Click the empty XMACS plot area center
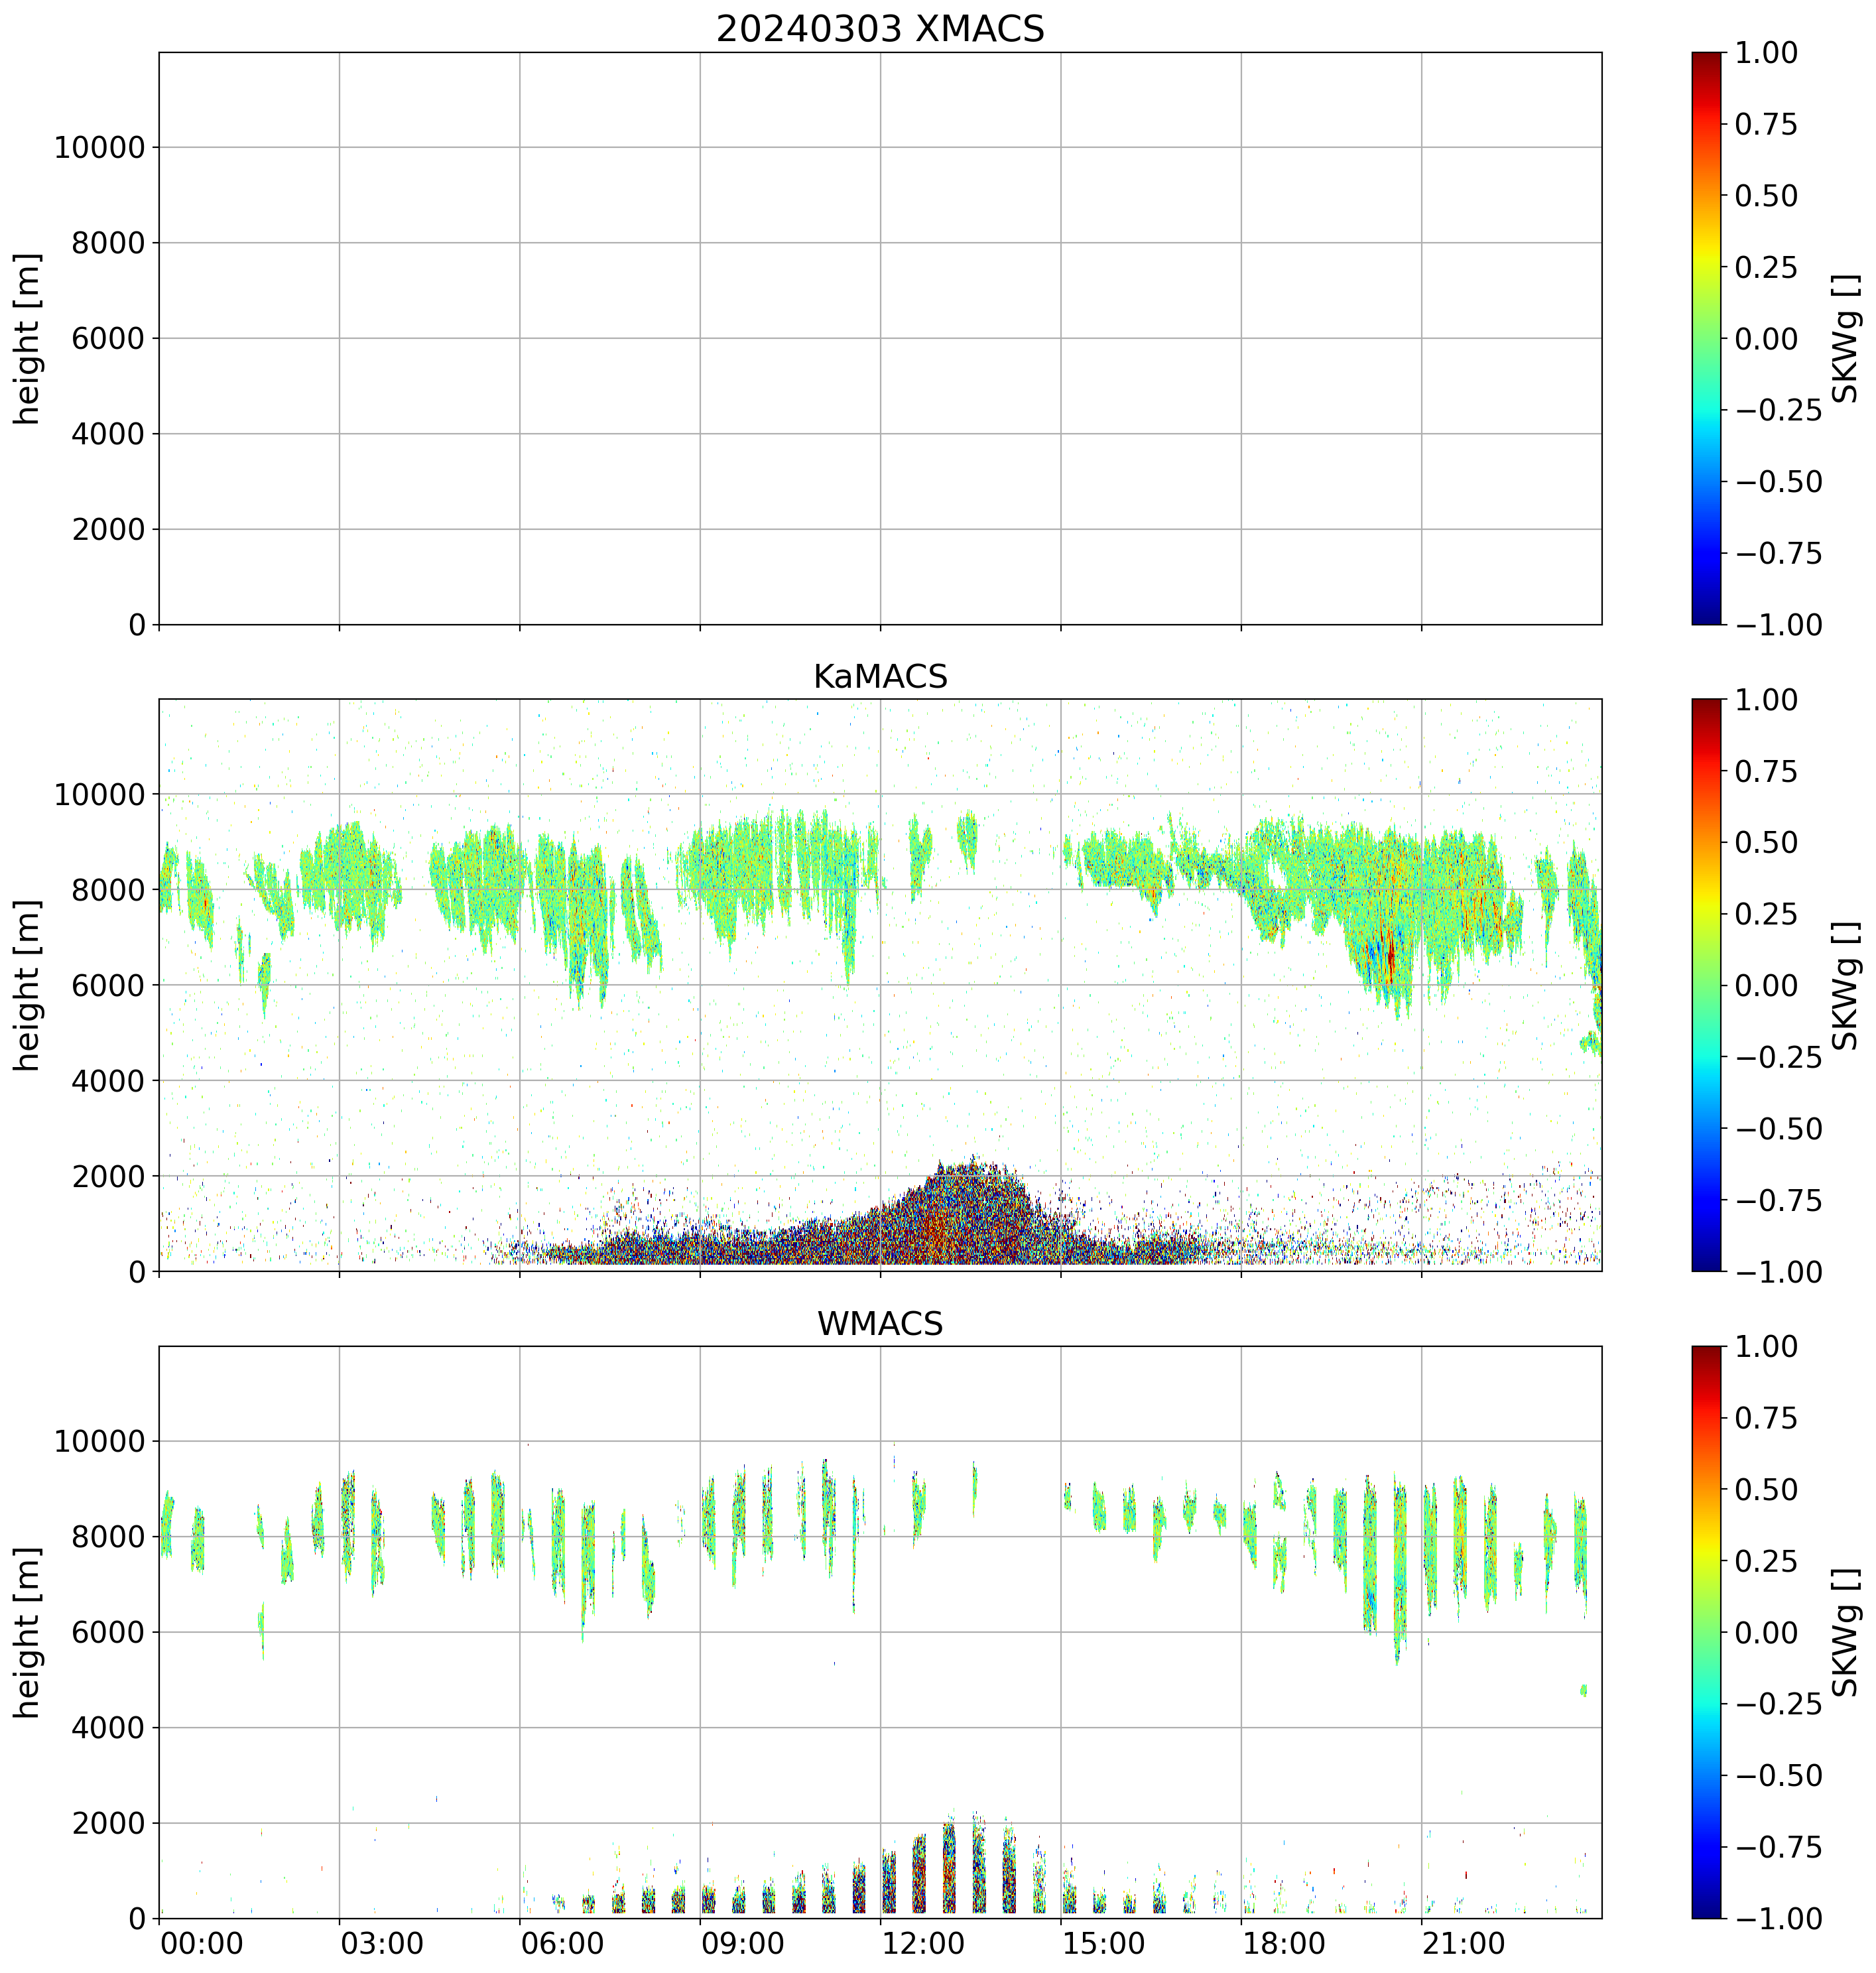1876x1973 pixels. coord(880,339)
